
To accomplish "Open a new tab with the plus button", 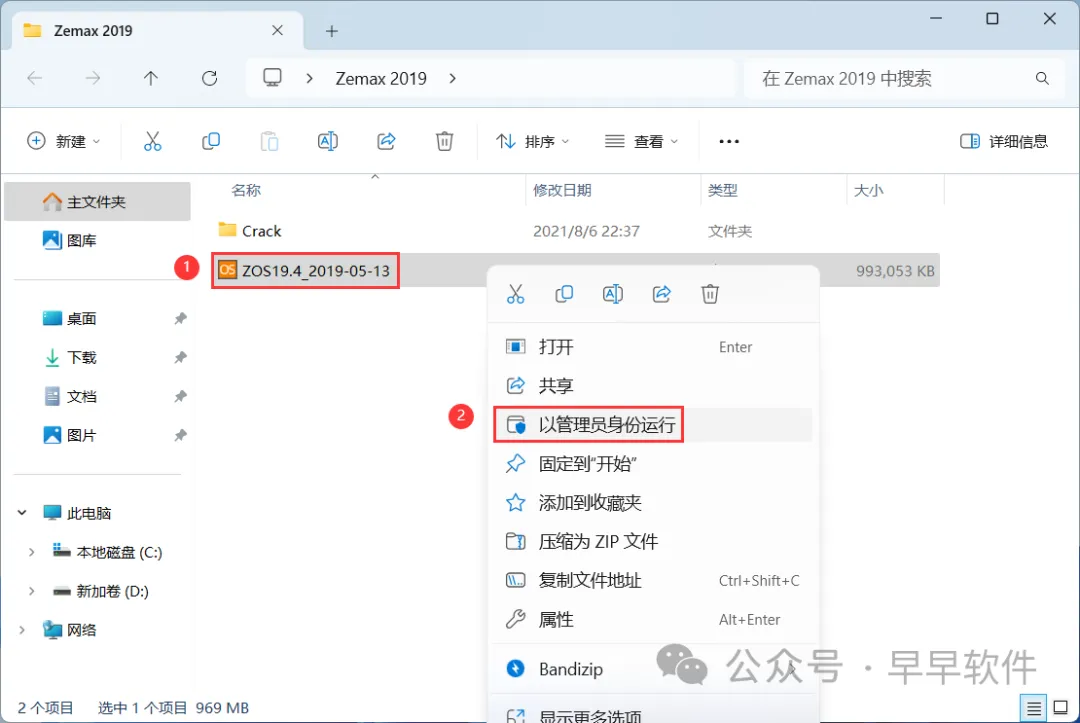I will (x=331, y=31).
